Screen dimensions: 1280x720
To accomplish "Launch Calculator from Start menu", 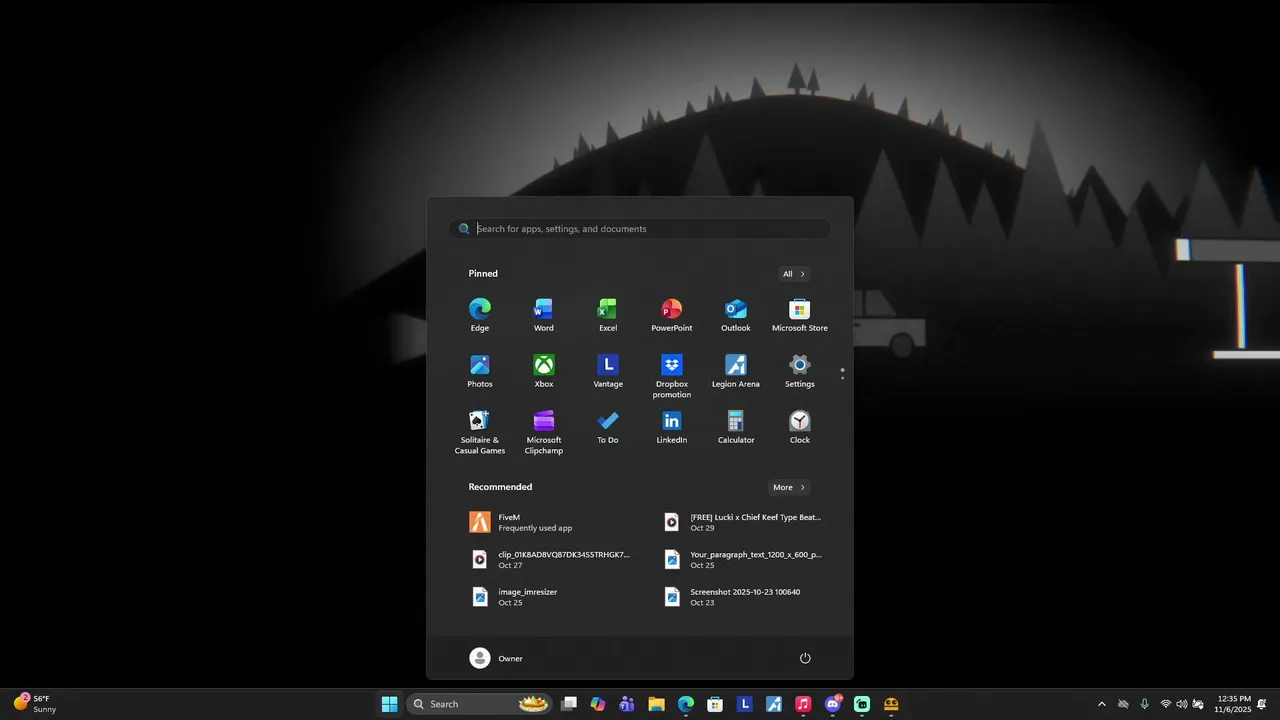I will tap(736, 427).
